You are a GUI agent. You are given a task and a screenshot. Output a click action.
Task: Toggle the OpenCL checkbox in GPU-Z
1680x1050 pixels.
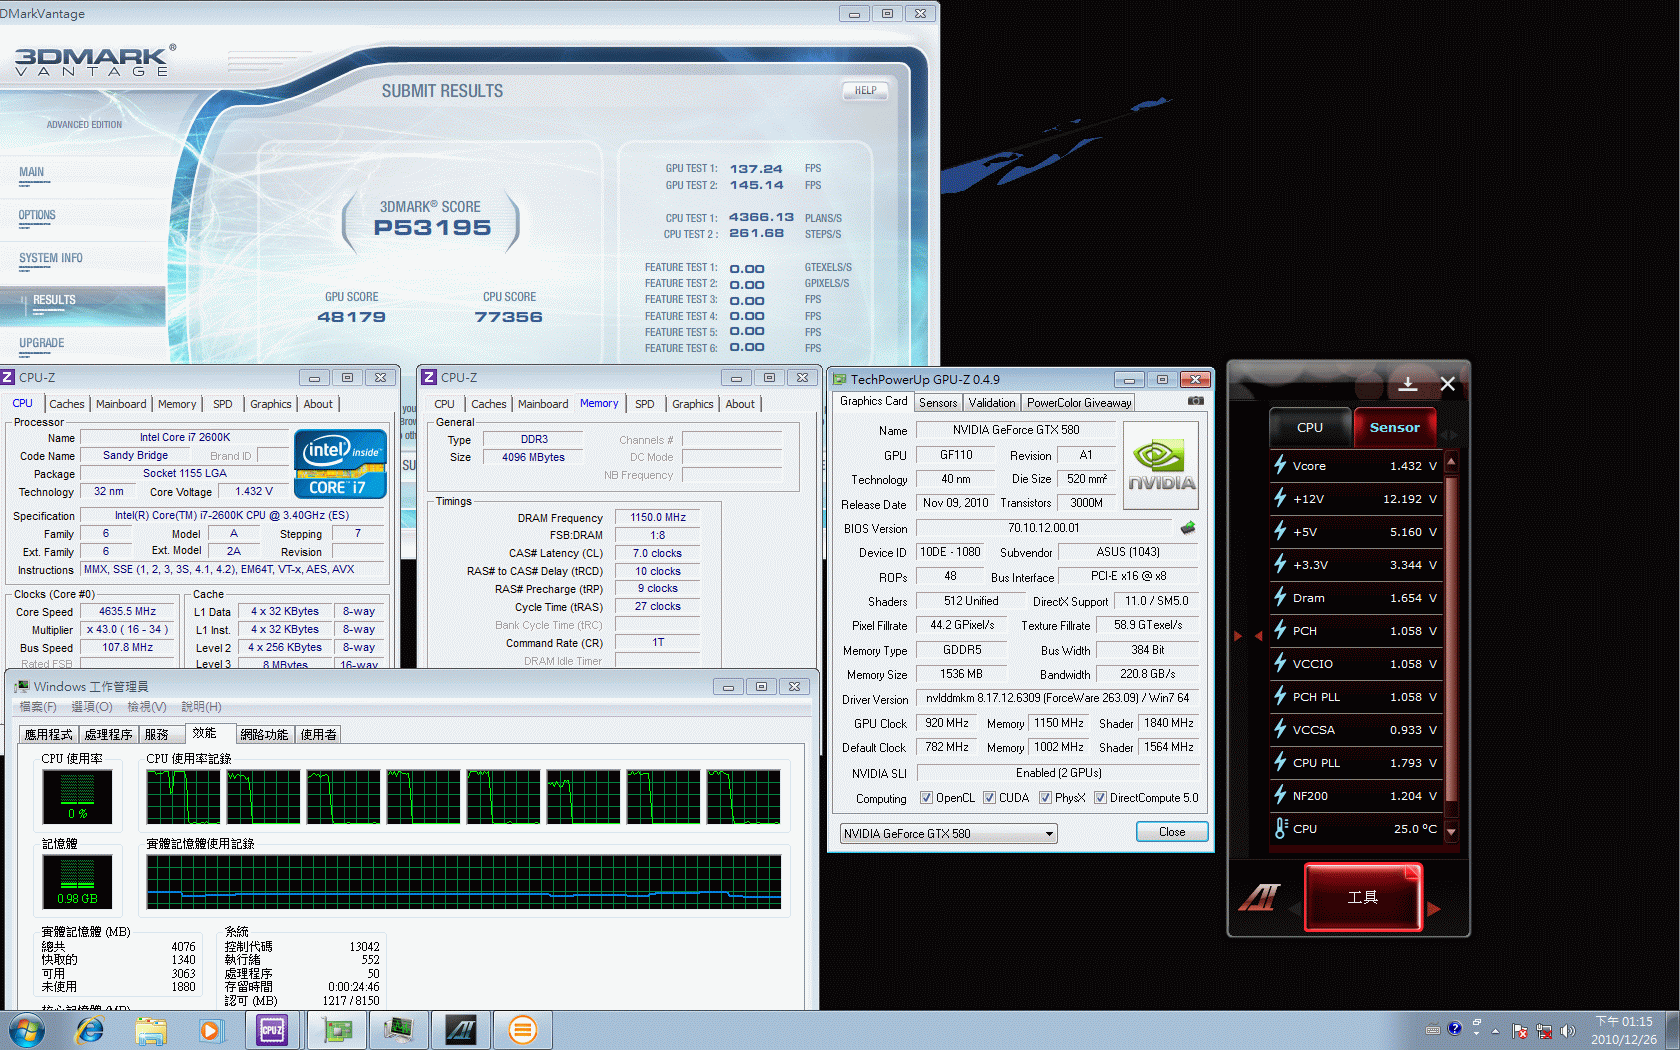[926, 798]
